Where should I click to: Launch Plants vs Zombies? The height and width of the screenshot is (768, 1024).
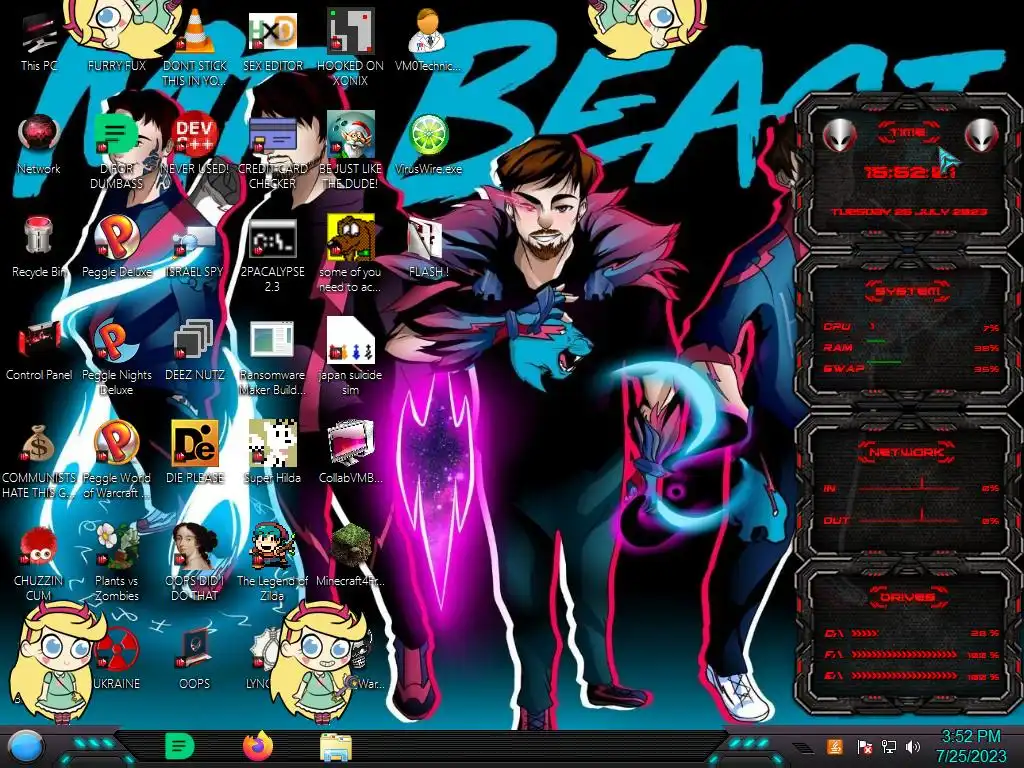click(117, 564)
